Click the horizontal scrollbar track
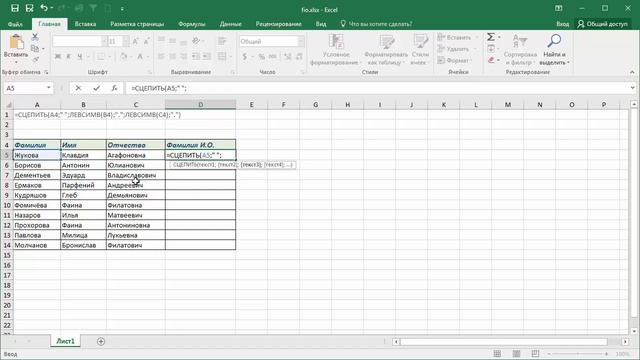The image size is (640, 360). click(x=510, y=341)
